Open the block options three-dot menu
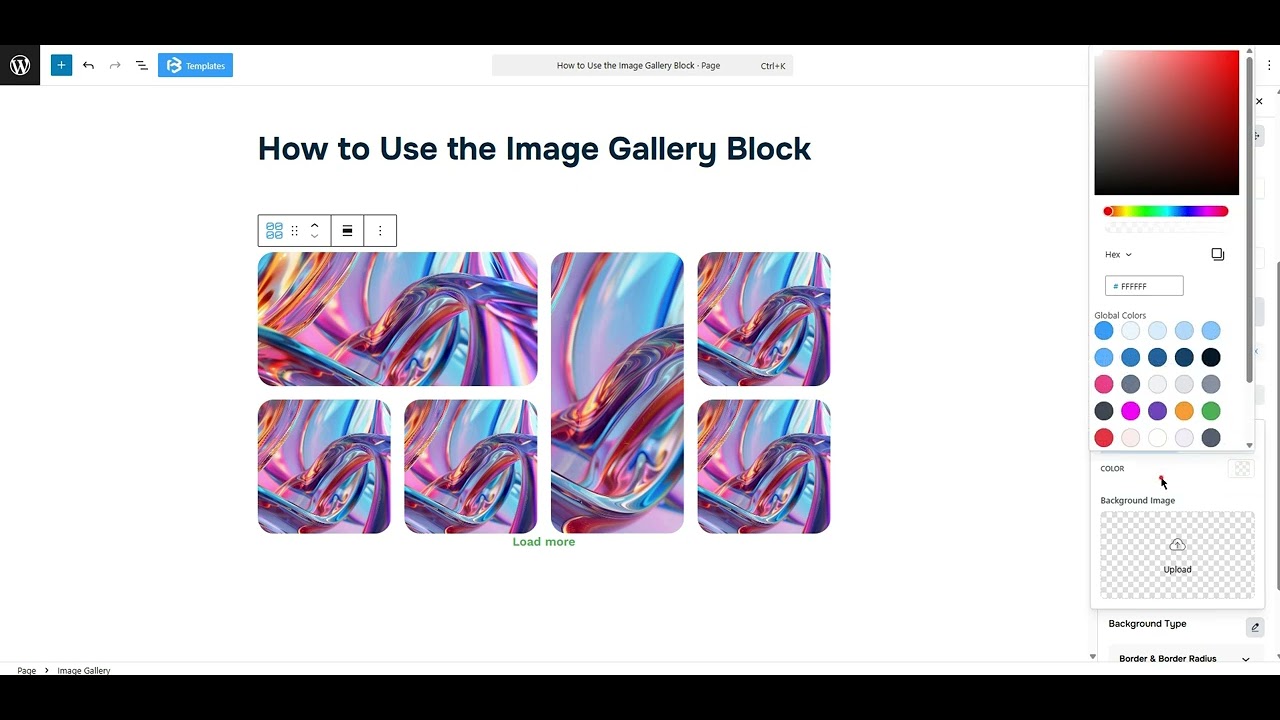1280x720 pixels. [380, 230]
